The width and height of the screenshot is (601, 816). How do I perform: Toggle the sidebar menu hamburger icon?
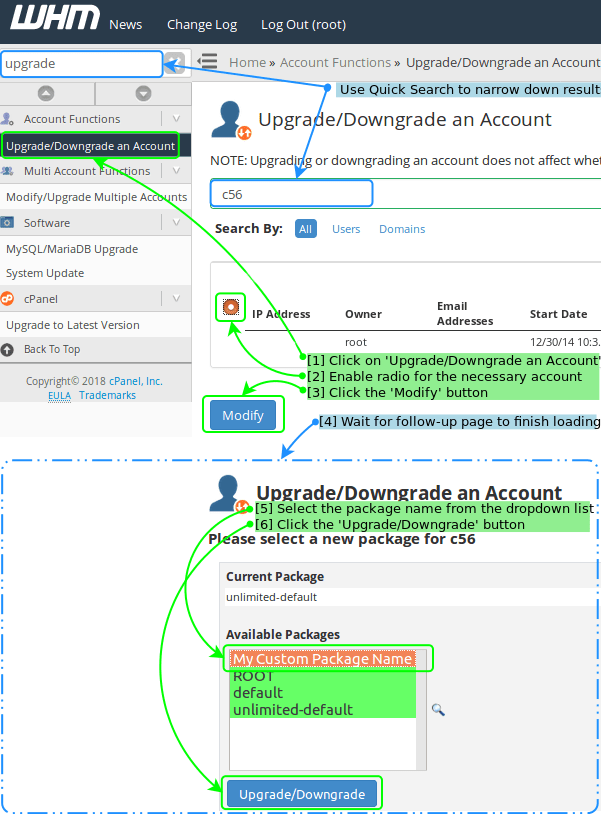208,62
